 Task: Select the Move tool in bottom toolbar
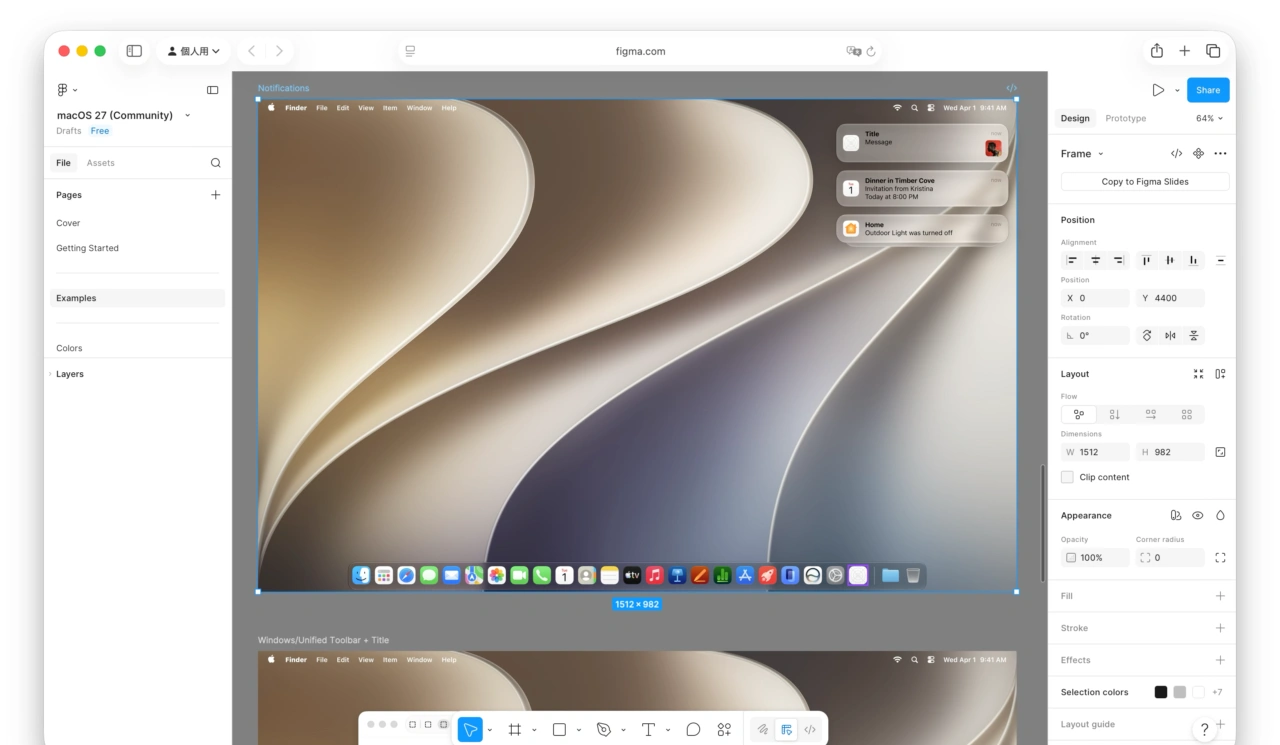point(470,730)
